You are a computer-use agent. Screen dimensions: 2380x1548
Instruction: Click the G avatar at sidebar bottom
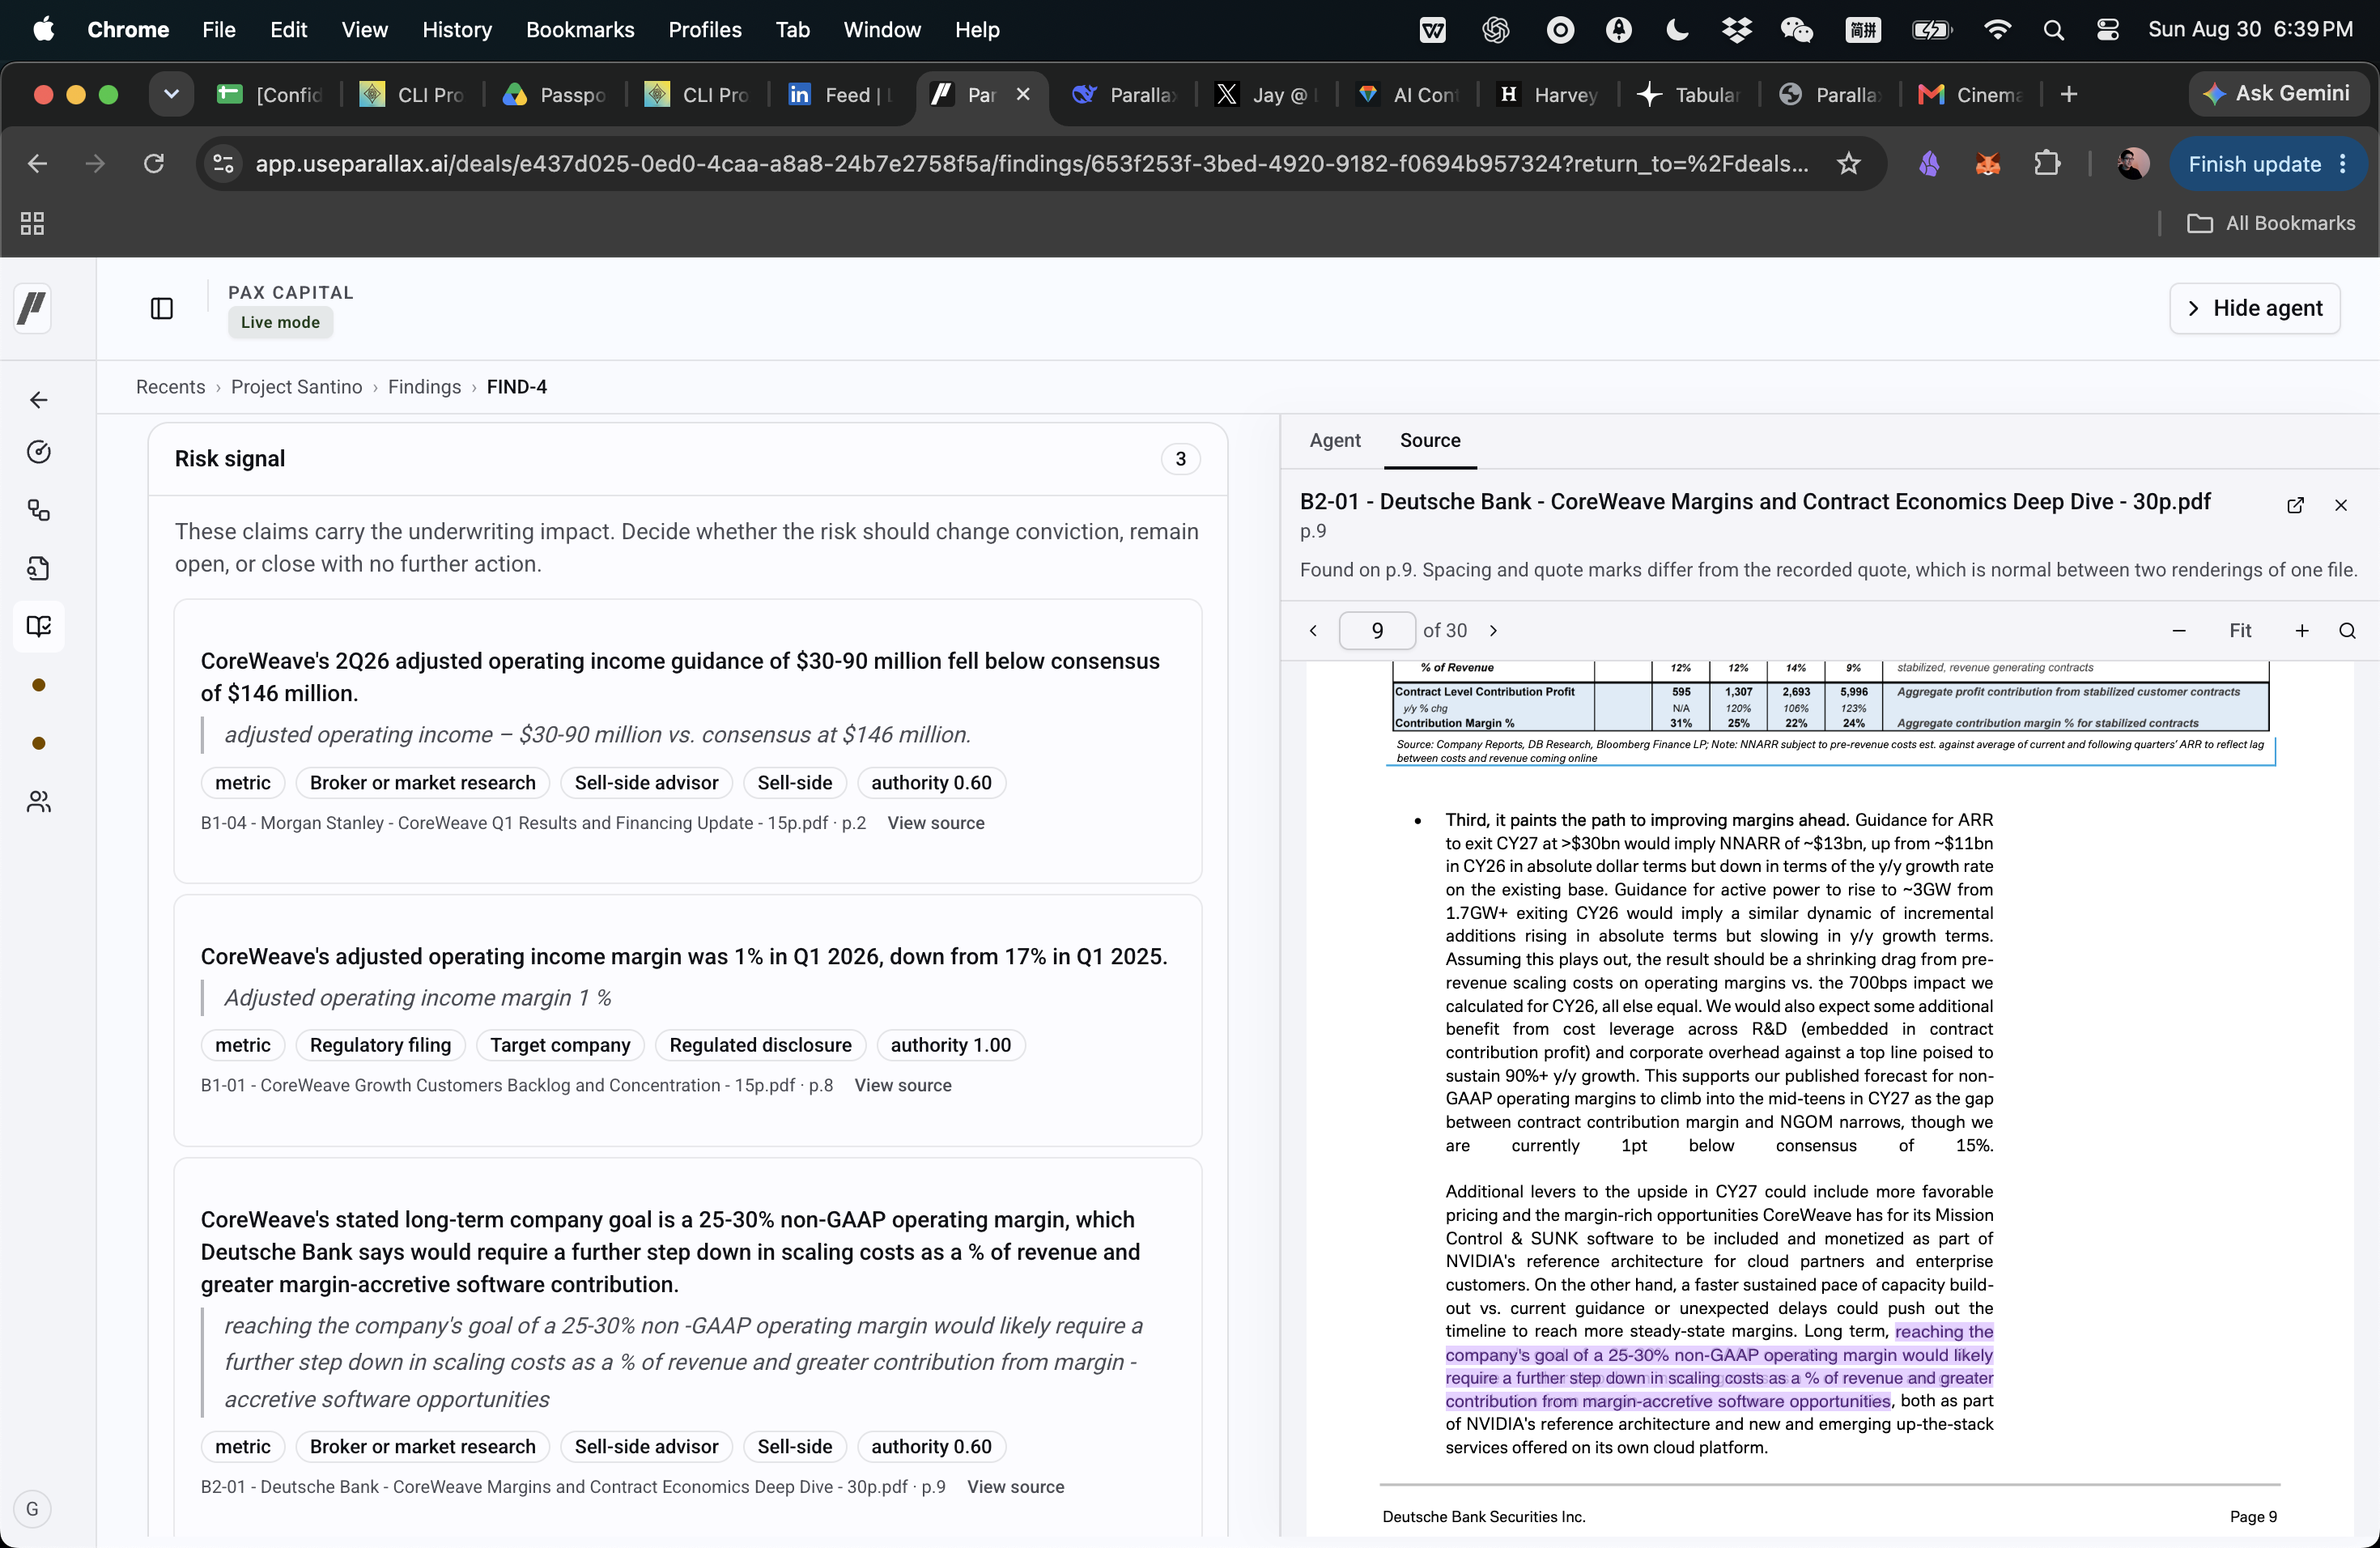(32, 1508)
